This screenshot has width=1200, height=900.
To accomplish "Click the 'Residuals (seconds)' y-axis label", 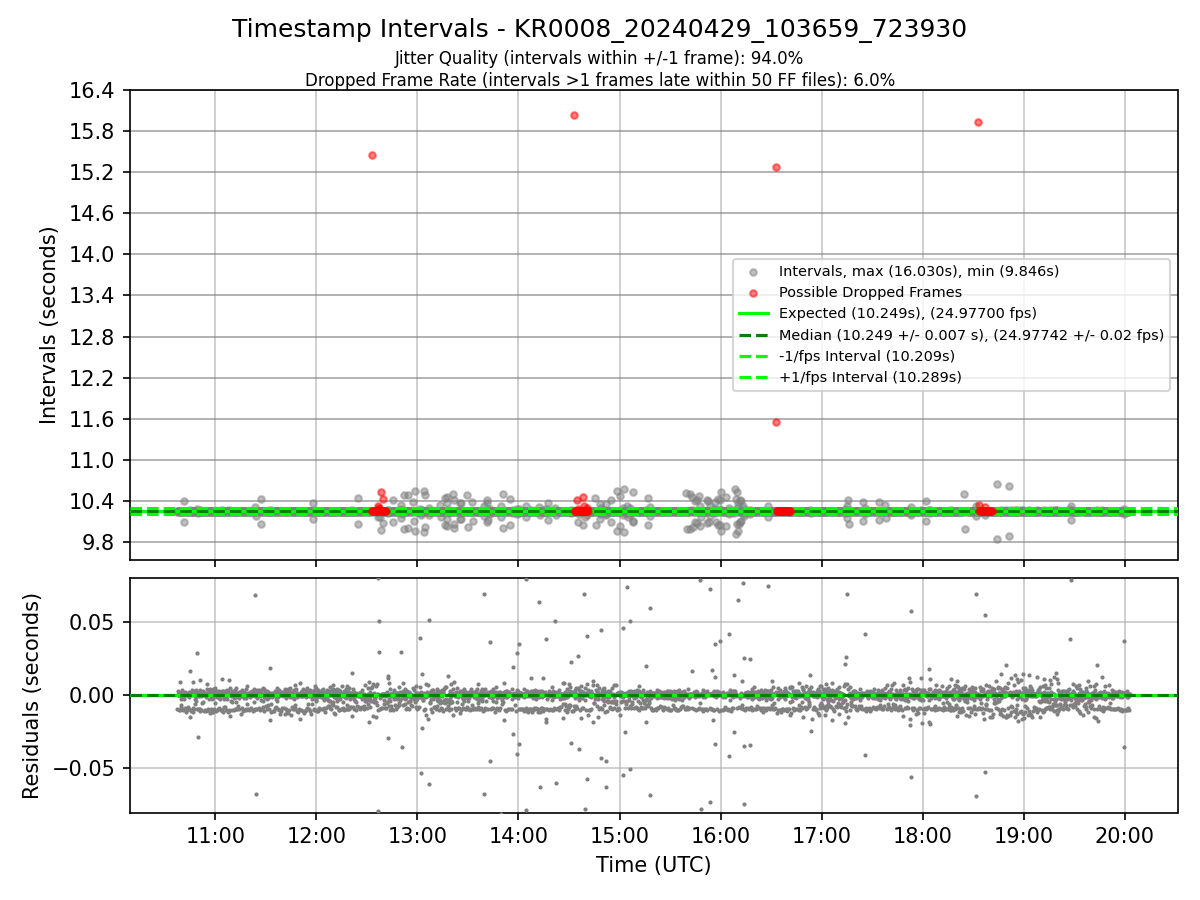I will pyautogui.click(x=32, y=696).
